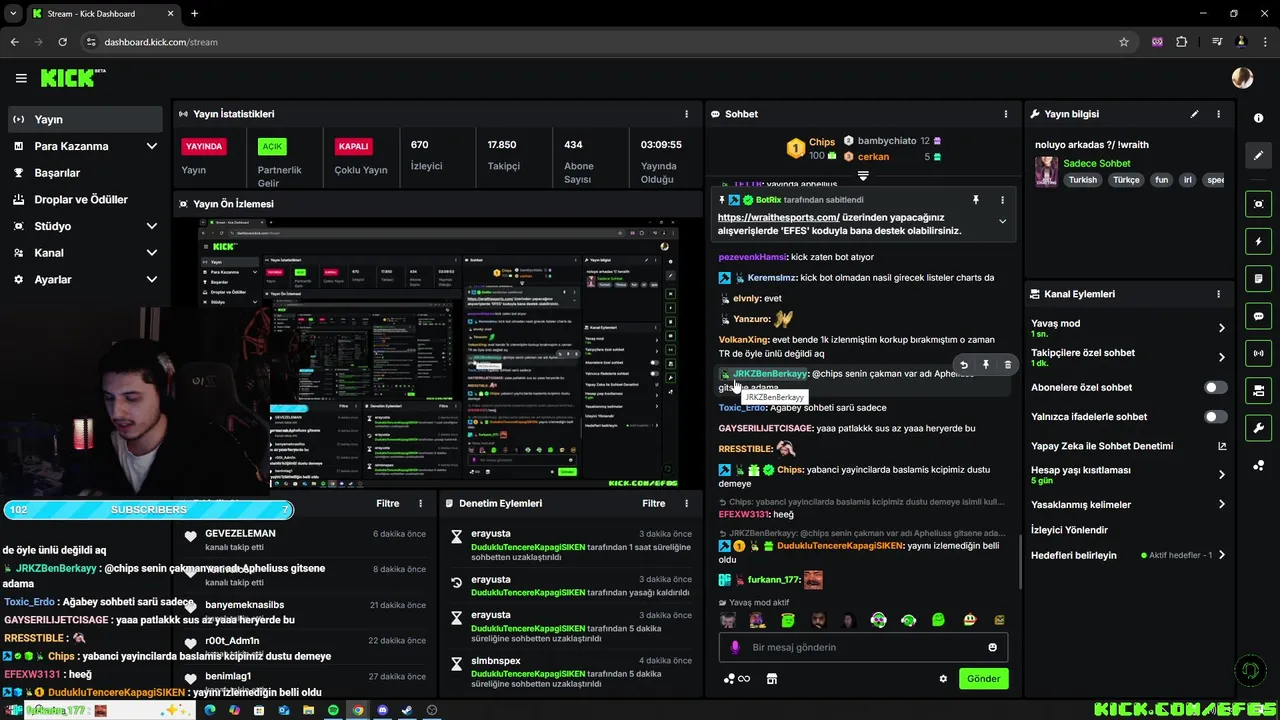The width and height of the screenshot is (1280, 720).
Task: Expand the Ayarlar sidebar section
Action: 151,280
